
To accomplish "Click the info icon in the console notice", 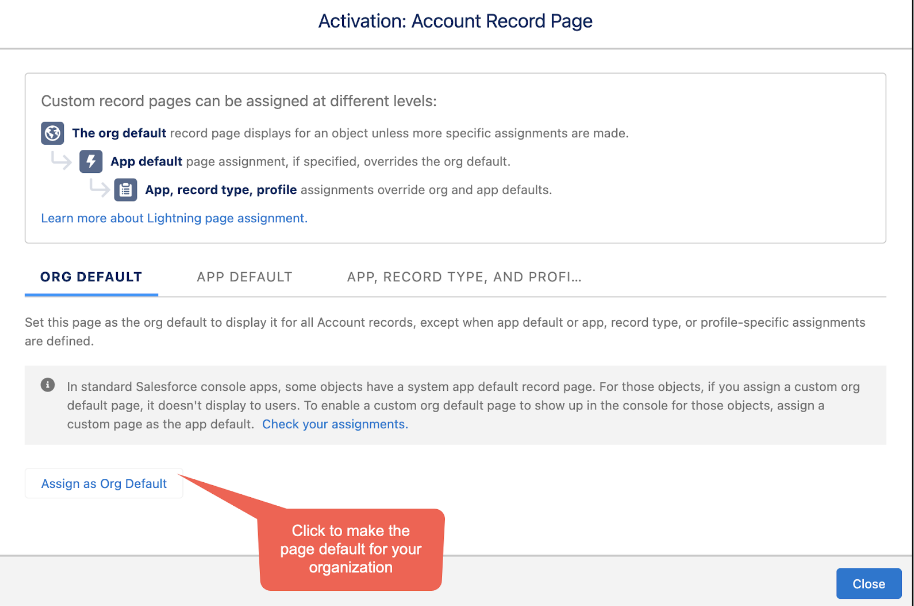I will pos(48,385).
